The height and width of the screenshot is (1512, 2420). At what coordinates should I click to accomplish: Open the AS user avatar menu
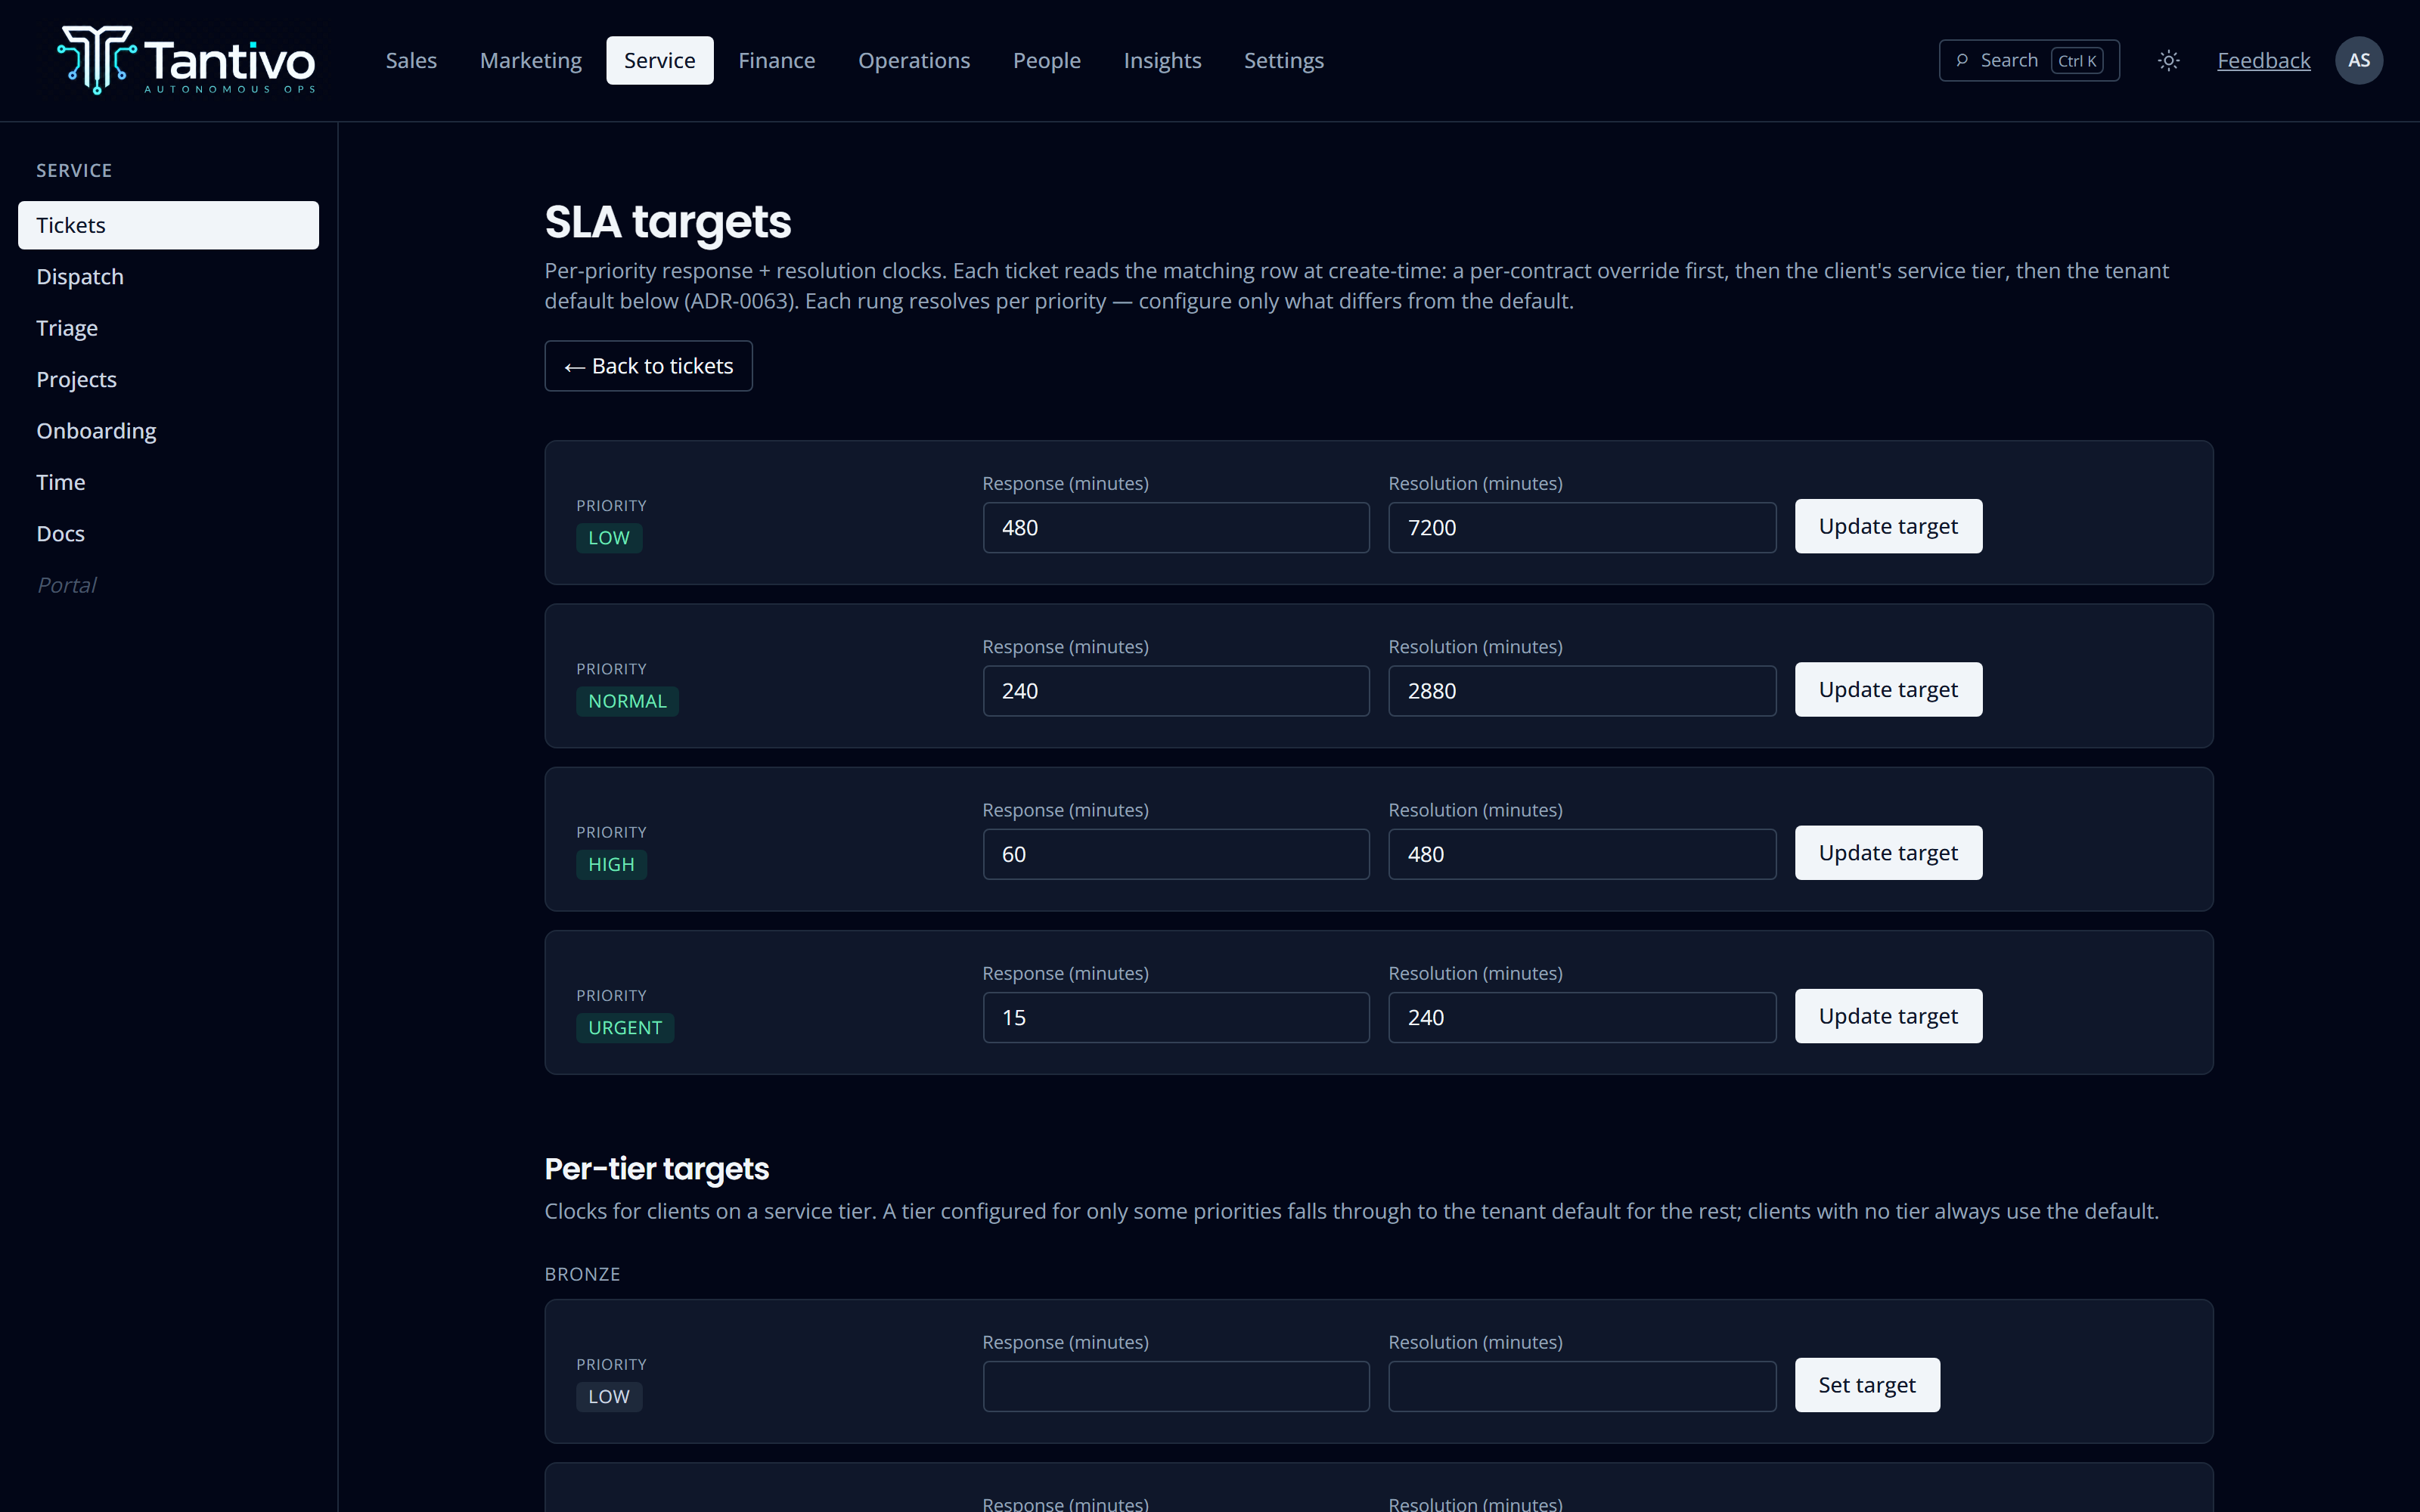click(x=2359, y=61)
